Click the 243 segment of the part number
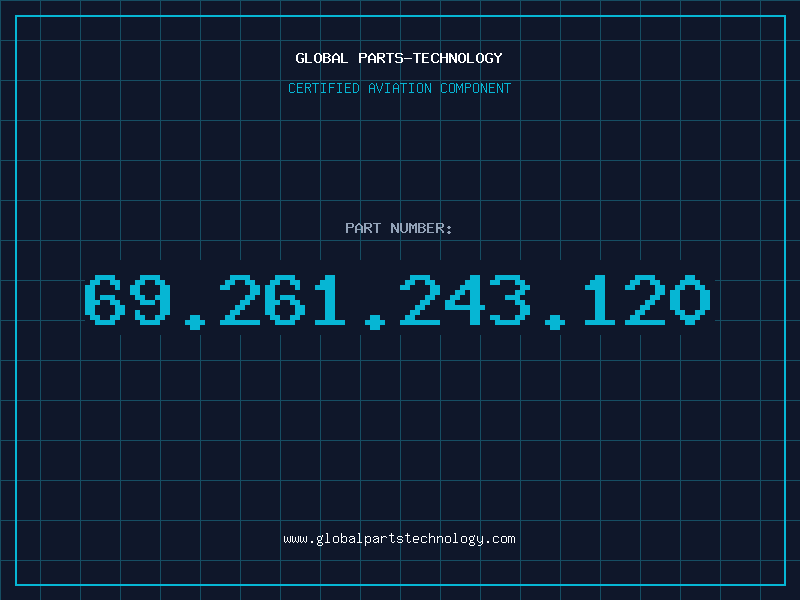The height and width of the screenshot is (600, 800). click(x=464, y=299)
